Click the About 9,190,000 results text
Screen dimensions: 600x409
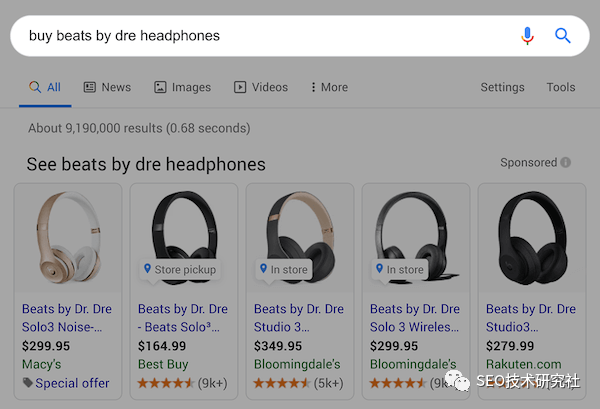tap(139, 128)
